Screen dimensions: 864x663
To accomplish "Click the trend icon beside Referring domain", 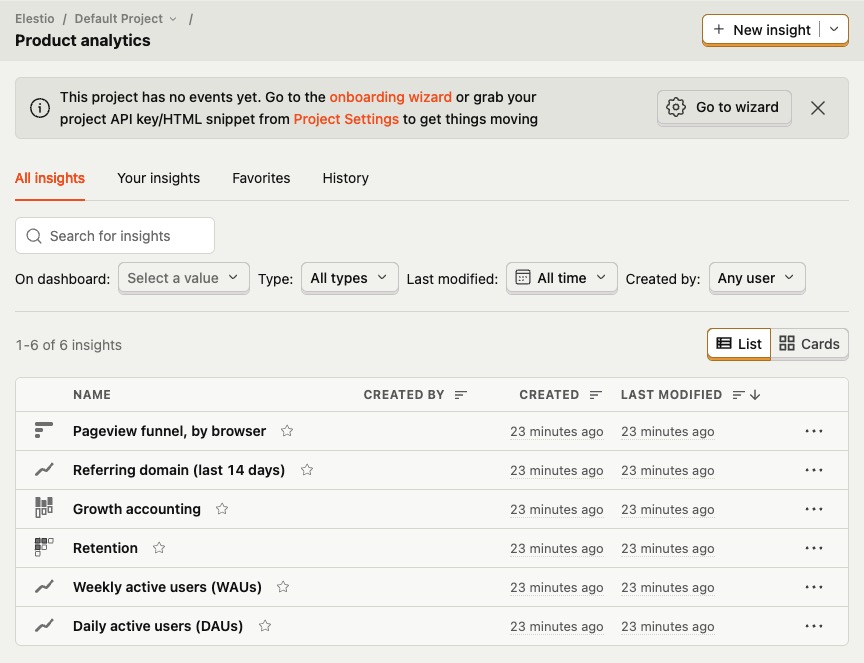I will [42, 469].
